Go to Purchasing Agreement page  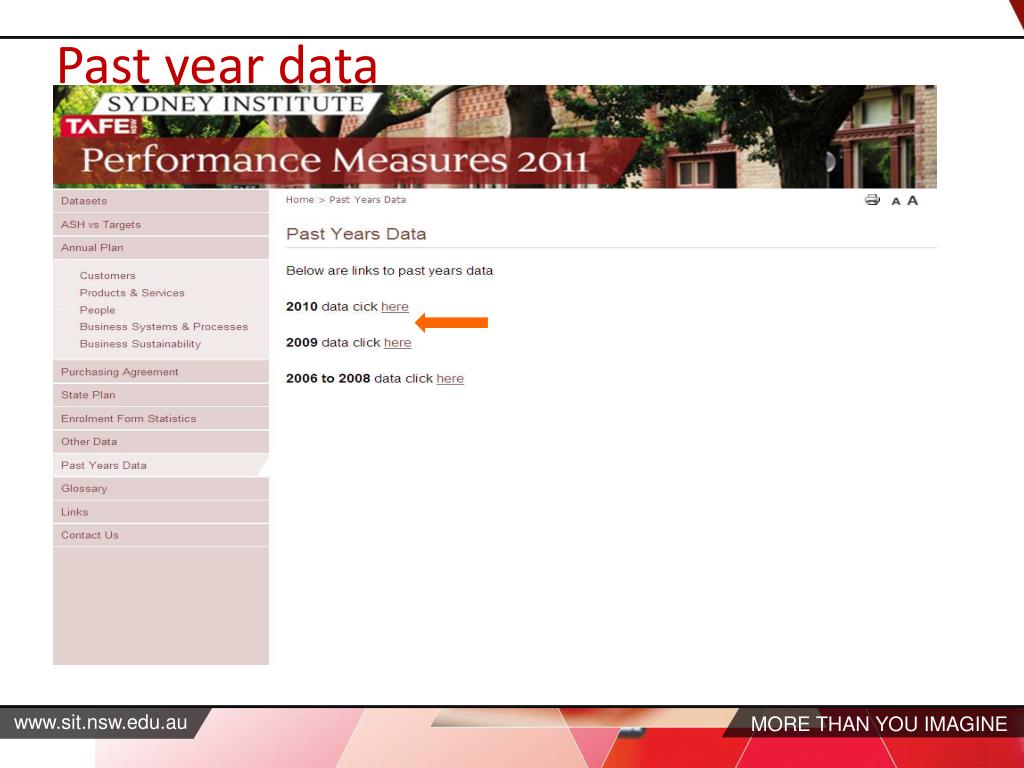tap(161, 372)
